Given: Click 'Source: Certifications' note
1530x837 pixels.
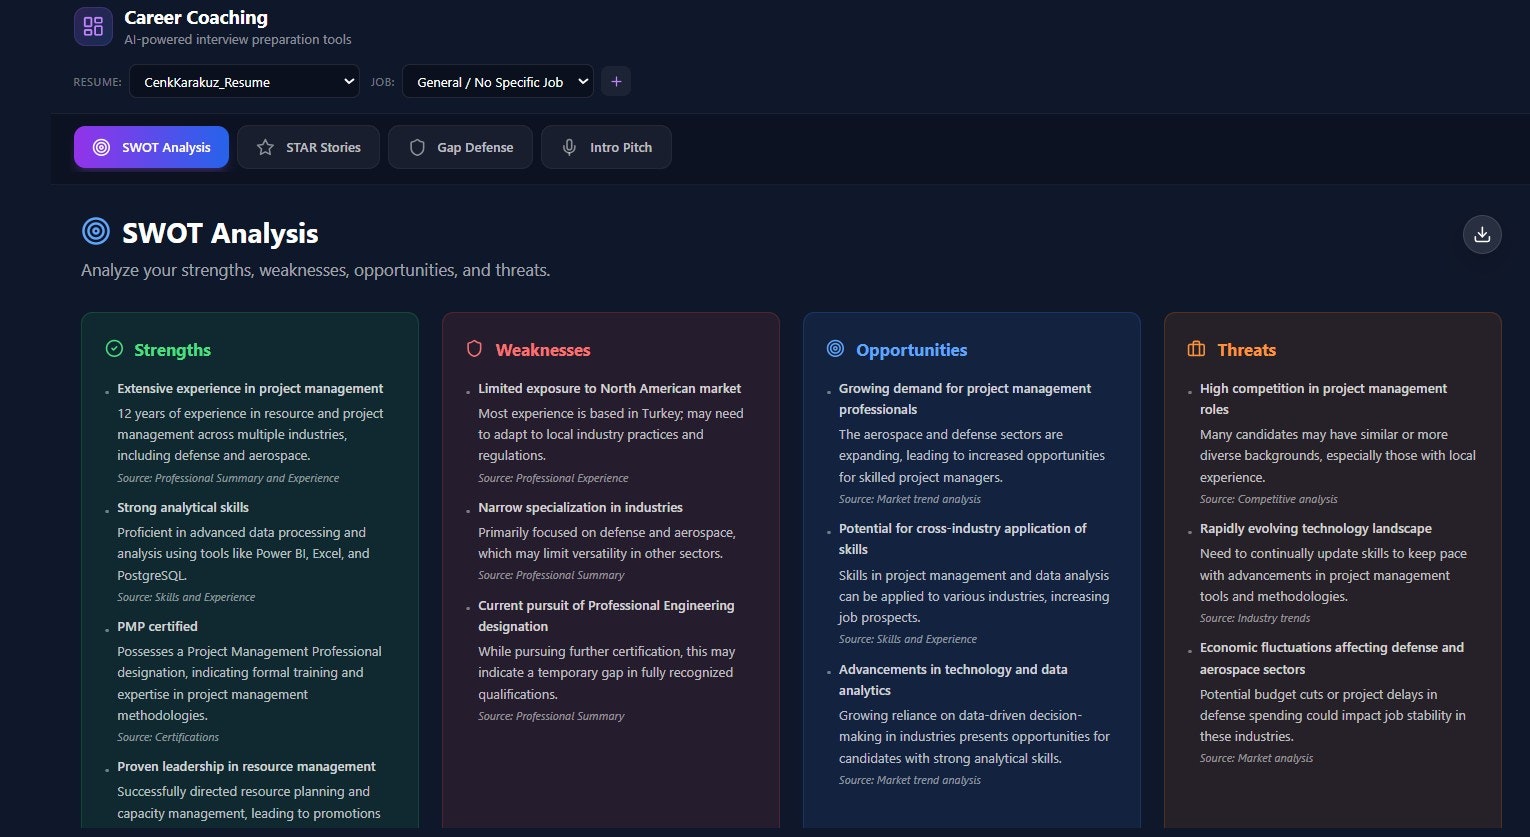Looking at the screenshot, I should click(168, 737).
